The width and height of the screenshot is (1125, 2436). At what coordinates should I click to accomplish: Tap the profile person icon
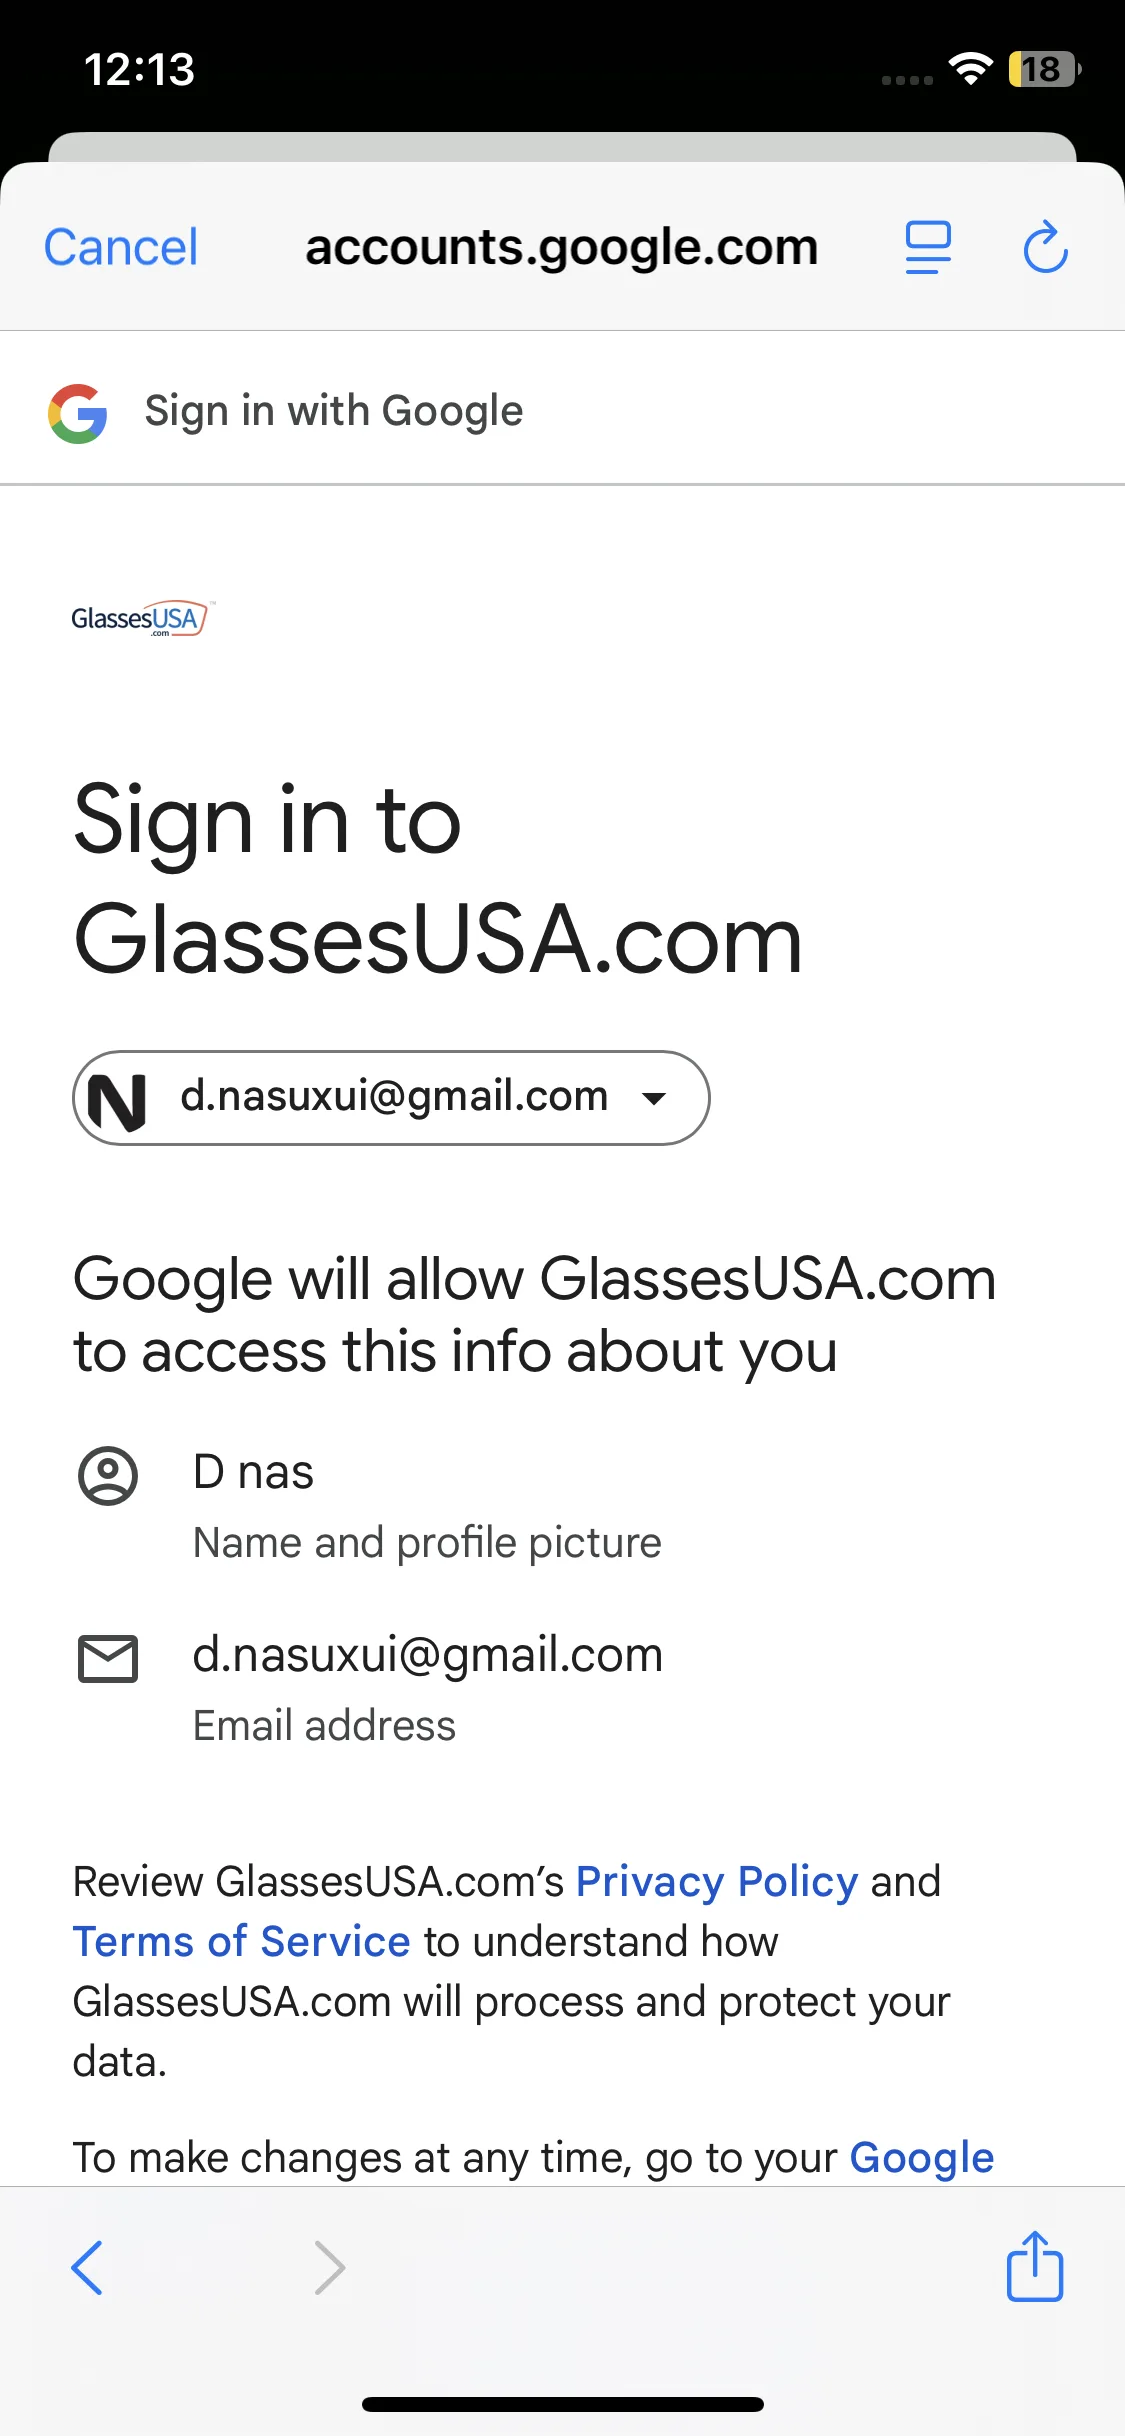[x=108, y=1475]
